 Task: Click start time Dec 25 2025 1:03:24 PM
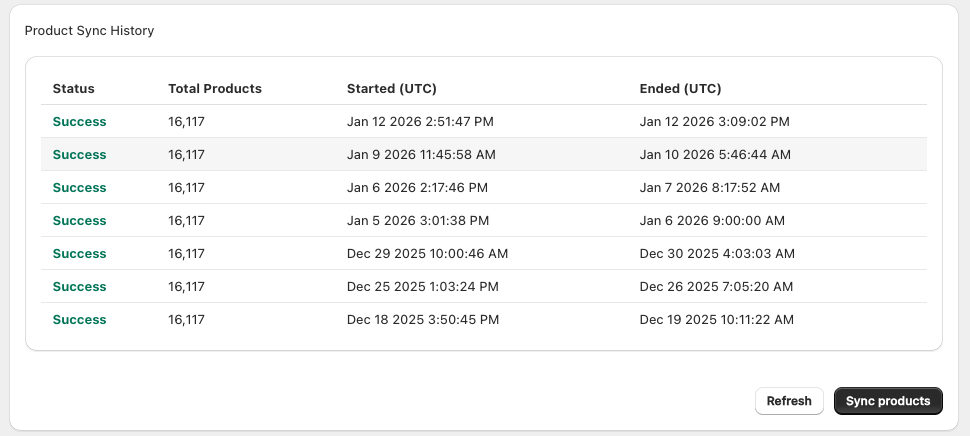pos(422,287)
